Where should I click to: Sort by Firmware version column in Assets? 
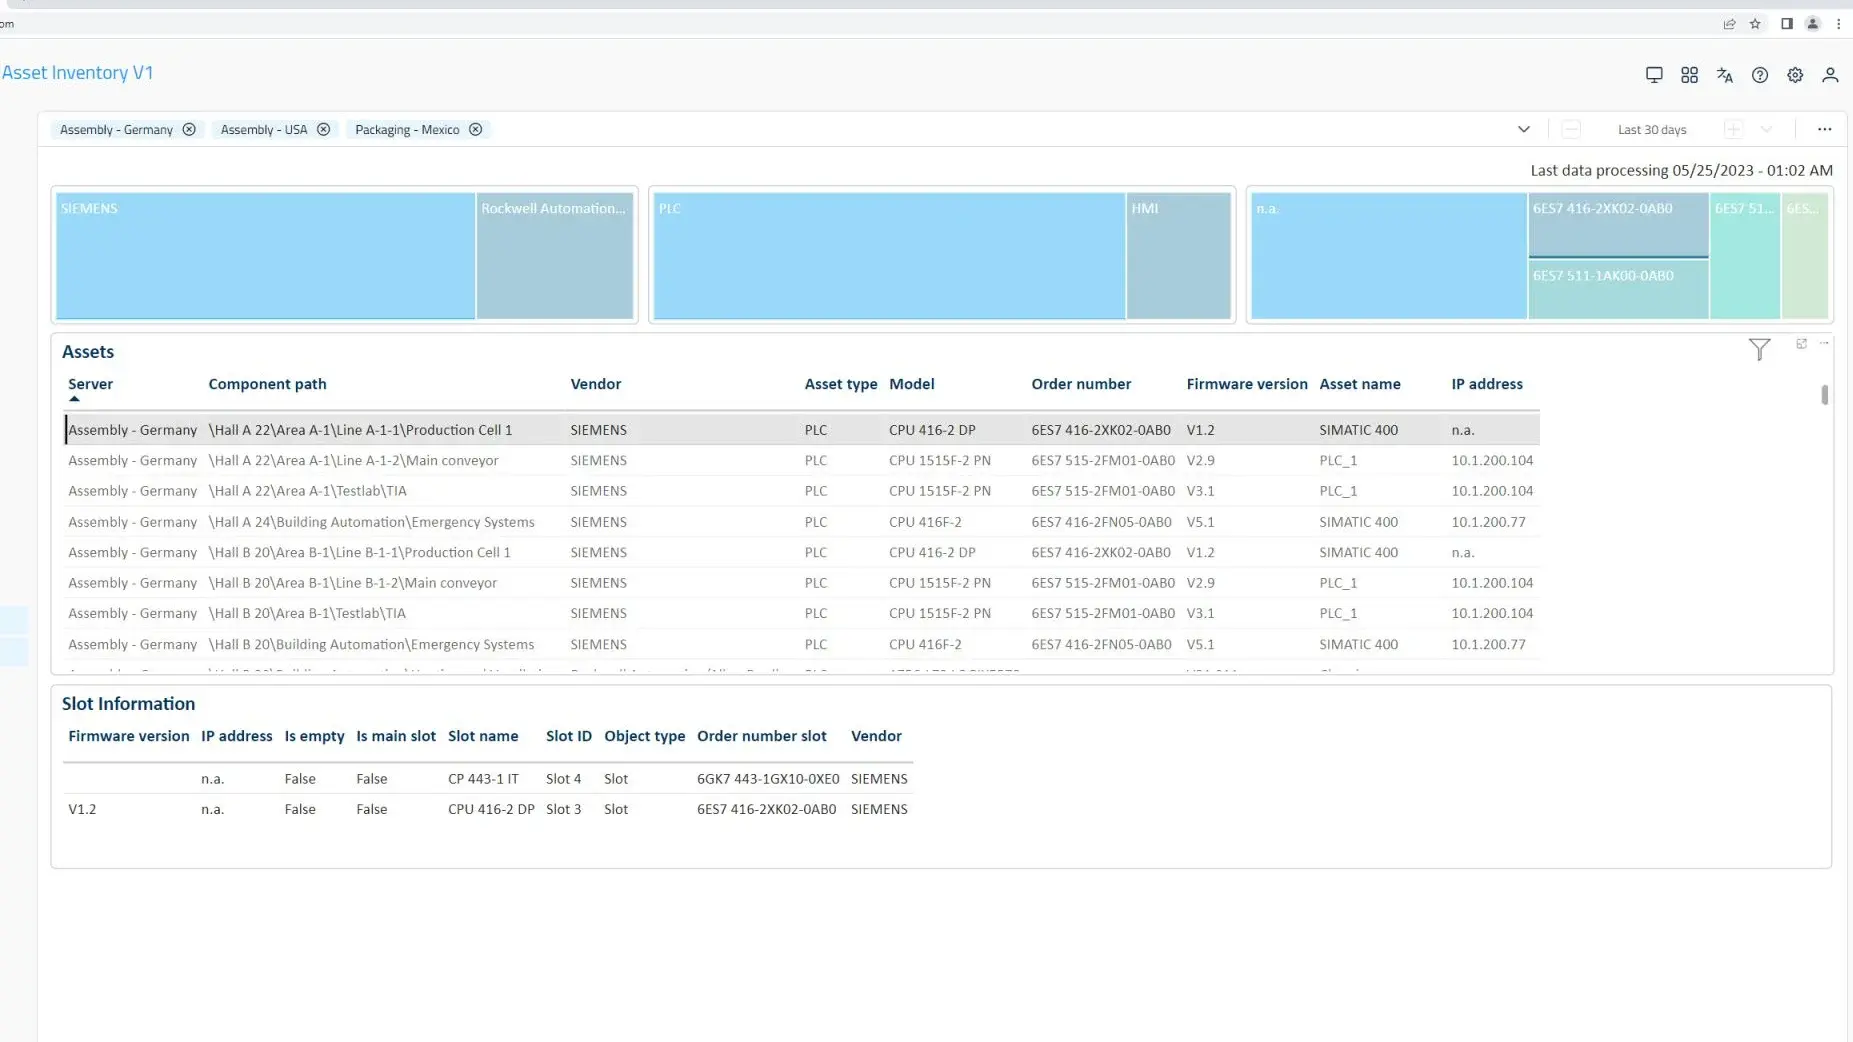click(1246, 384)
